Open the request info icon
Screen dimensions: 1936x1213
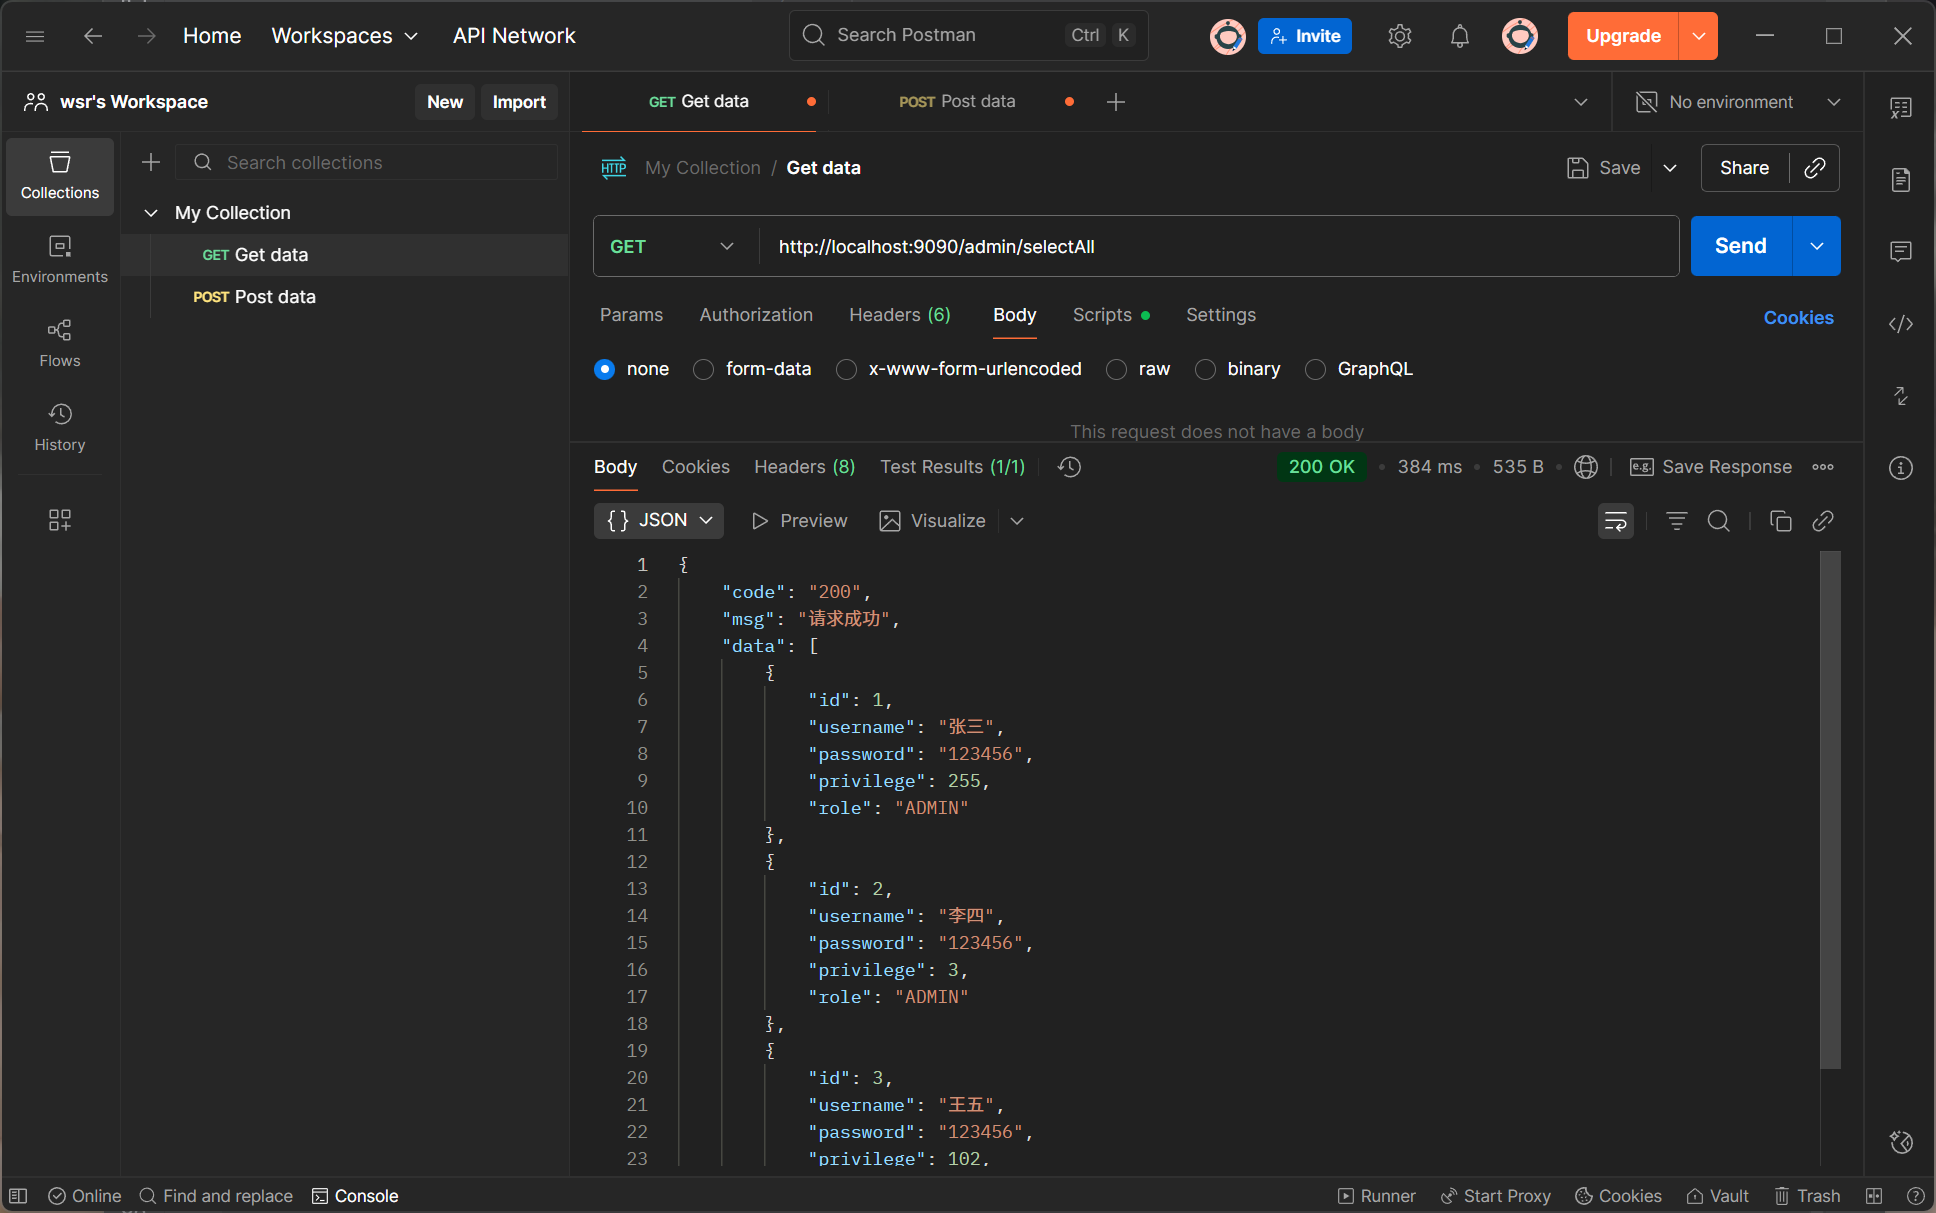click(x=1901, y=468)
